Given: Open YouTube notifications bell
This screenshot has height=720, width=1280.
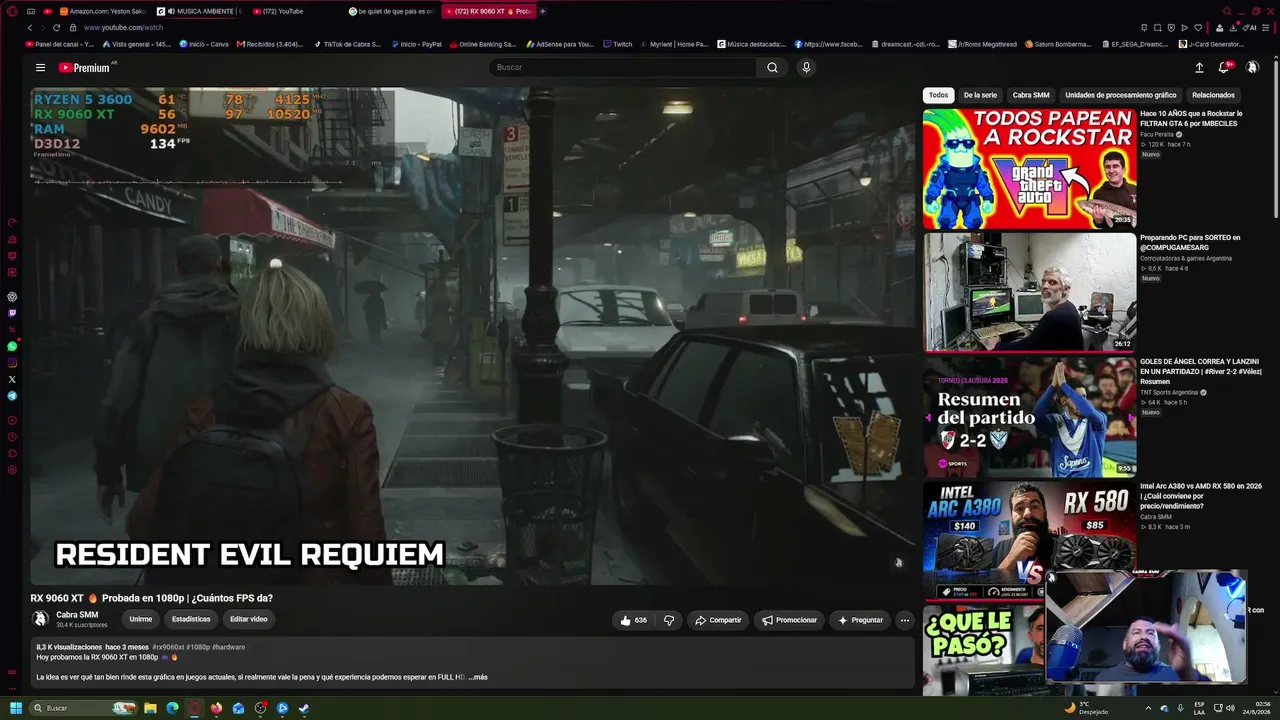Looking at the screenshot, I should (1223, 68).
